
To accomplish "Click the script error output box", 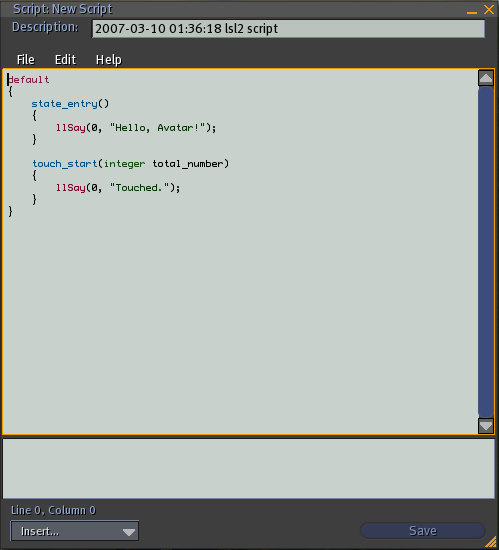I will tap(249, 469).
